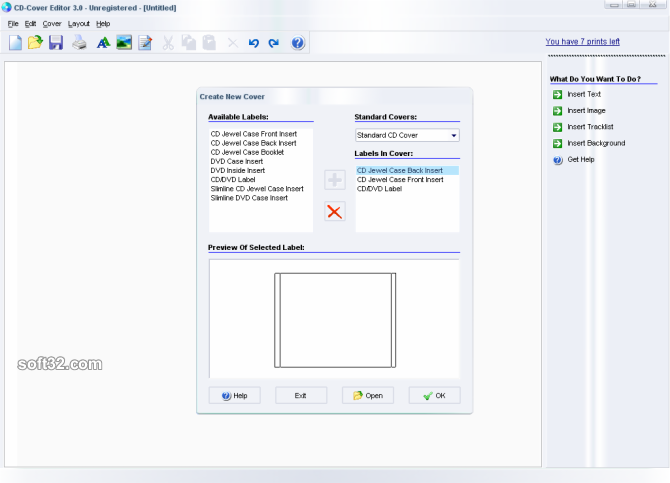The height and width of the screenshot is (483, 670).
Task: Insert text using the A toolbar icon
Action: (x=103, y=43)
